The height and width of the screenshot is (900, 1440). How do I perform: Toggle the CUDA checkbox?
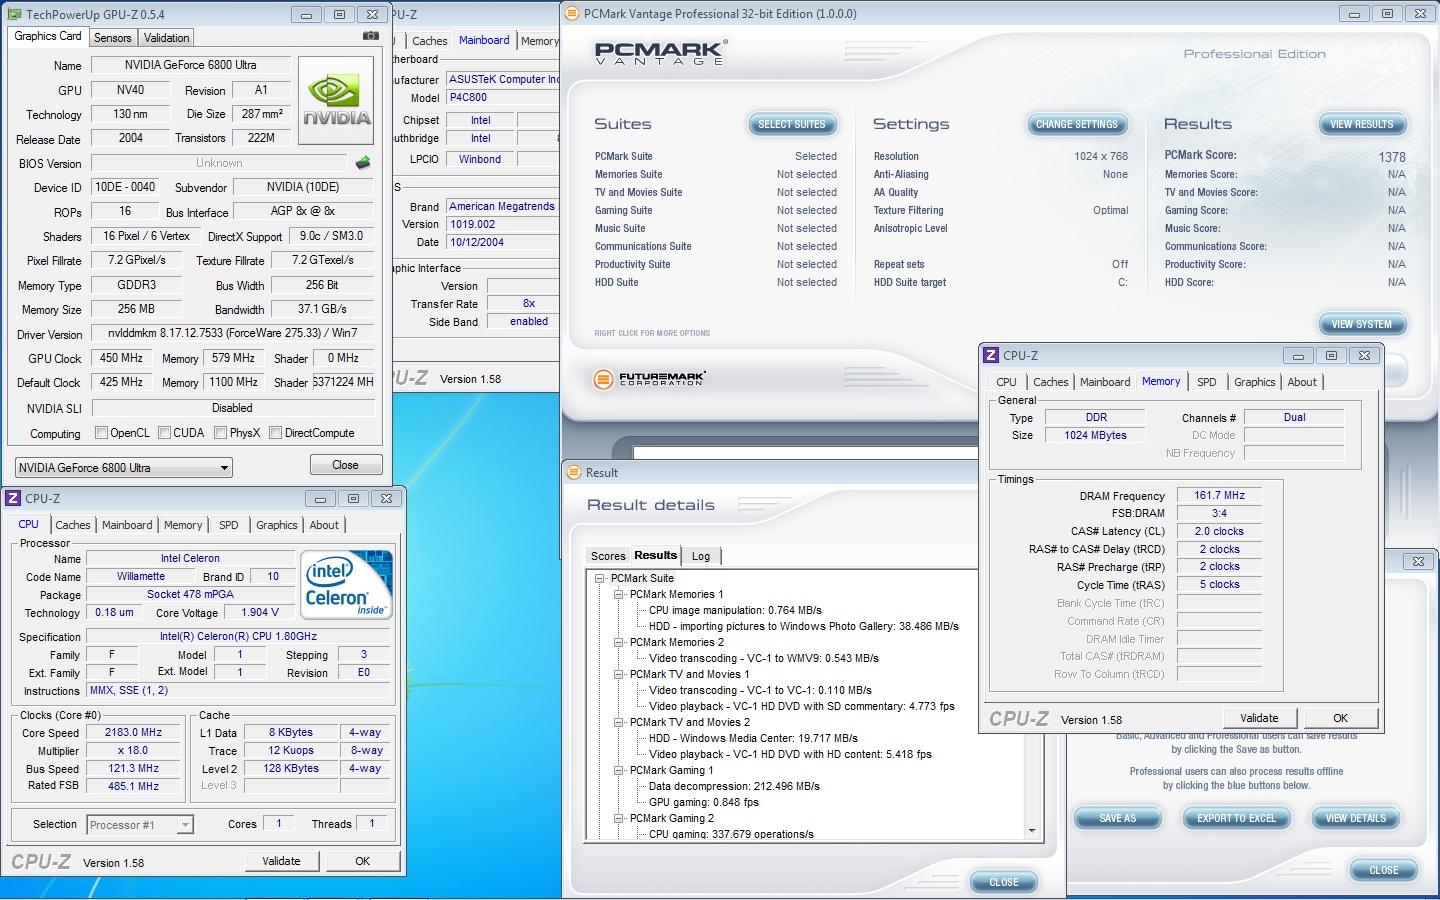164,433
